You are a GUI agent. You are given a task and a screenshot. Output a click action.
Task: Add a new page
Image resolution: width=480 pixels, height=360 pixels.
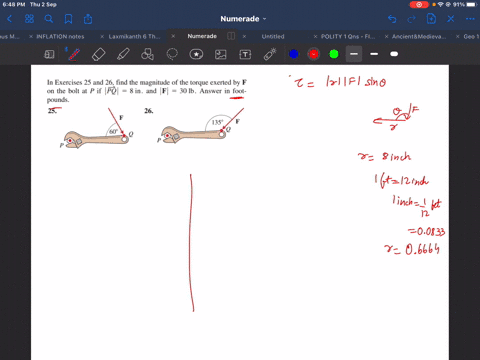tap(431, 19)
